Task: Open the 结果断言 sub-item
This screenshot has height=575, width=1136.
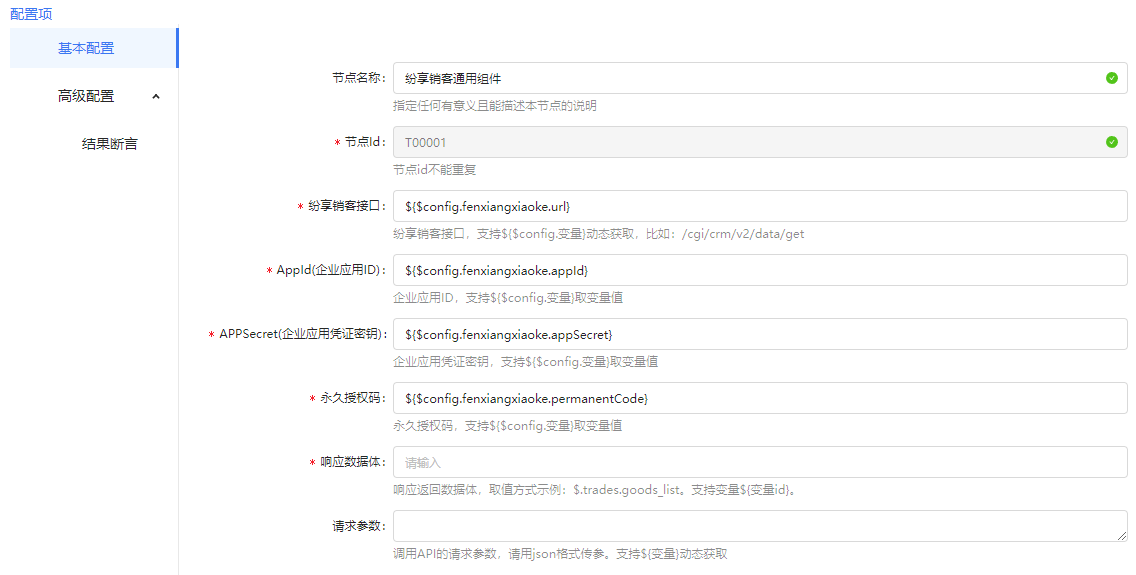Action: point(110,144)
